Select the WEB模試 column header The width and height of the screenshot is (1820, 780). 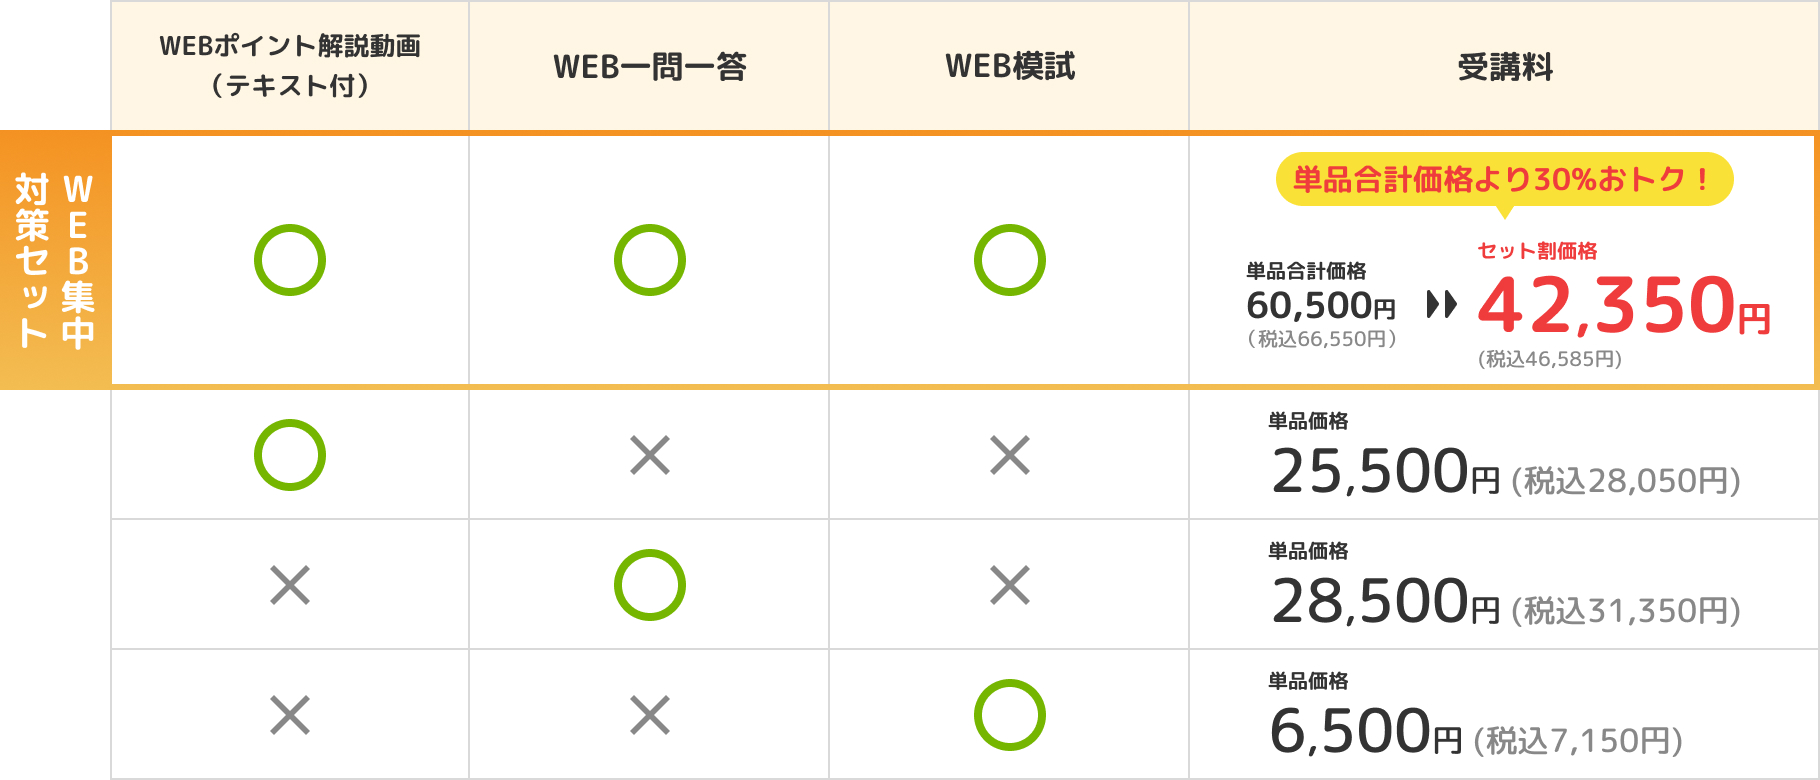[1010, 66]
